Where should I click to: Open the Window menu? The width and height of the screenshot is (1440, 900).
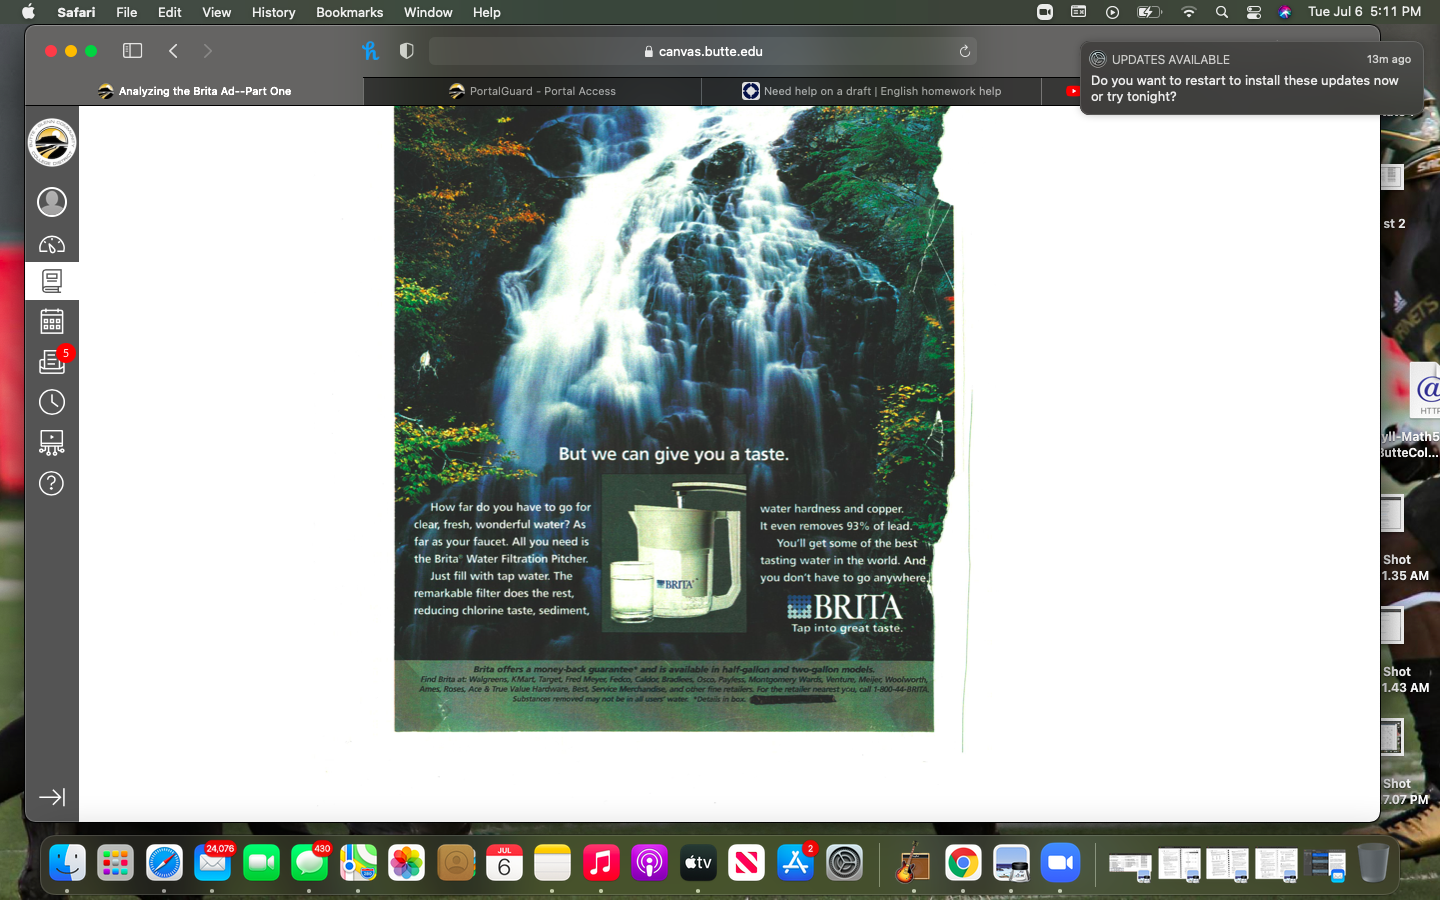click(x=428, y=12)
